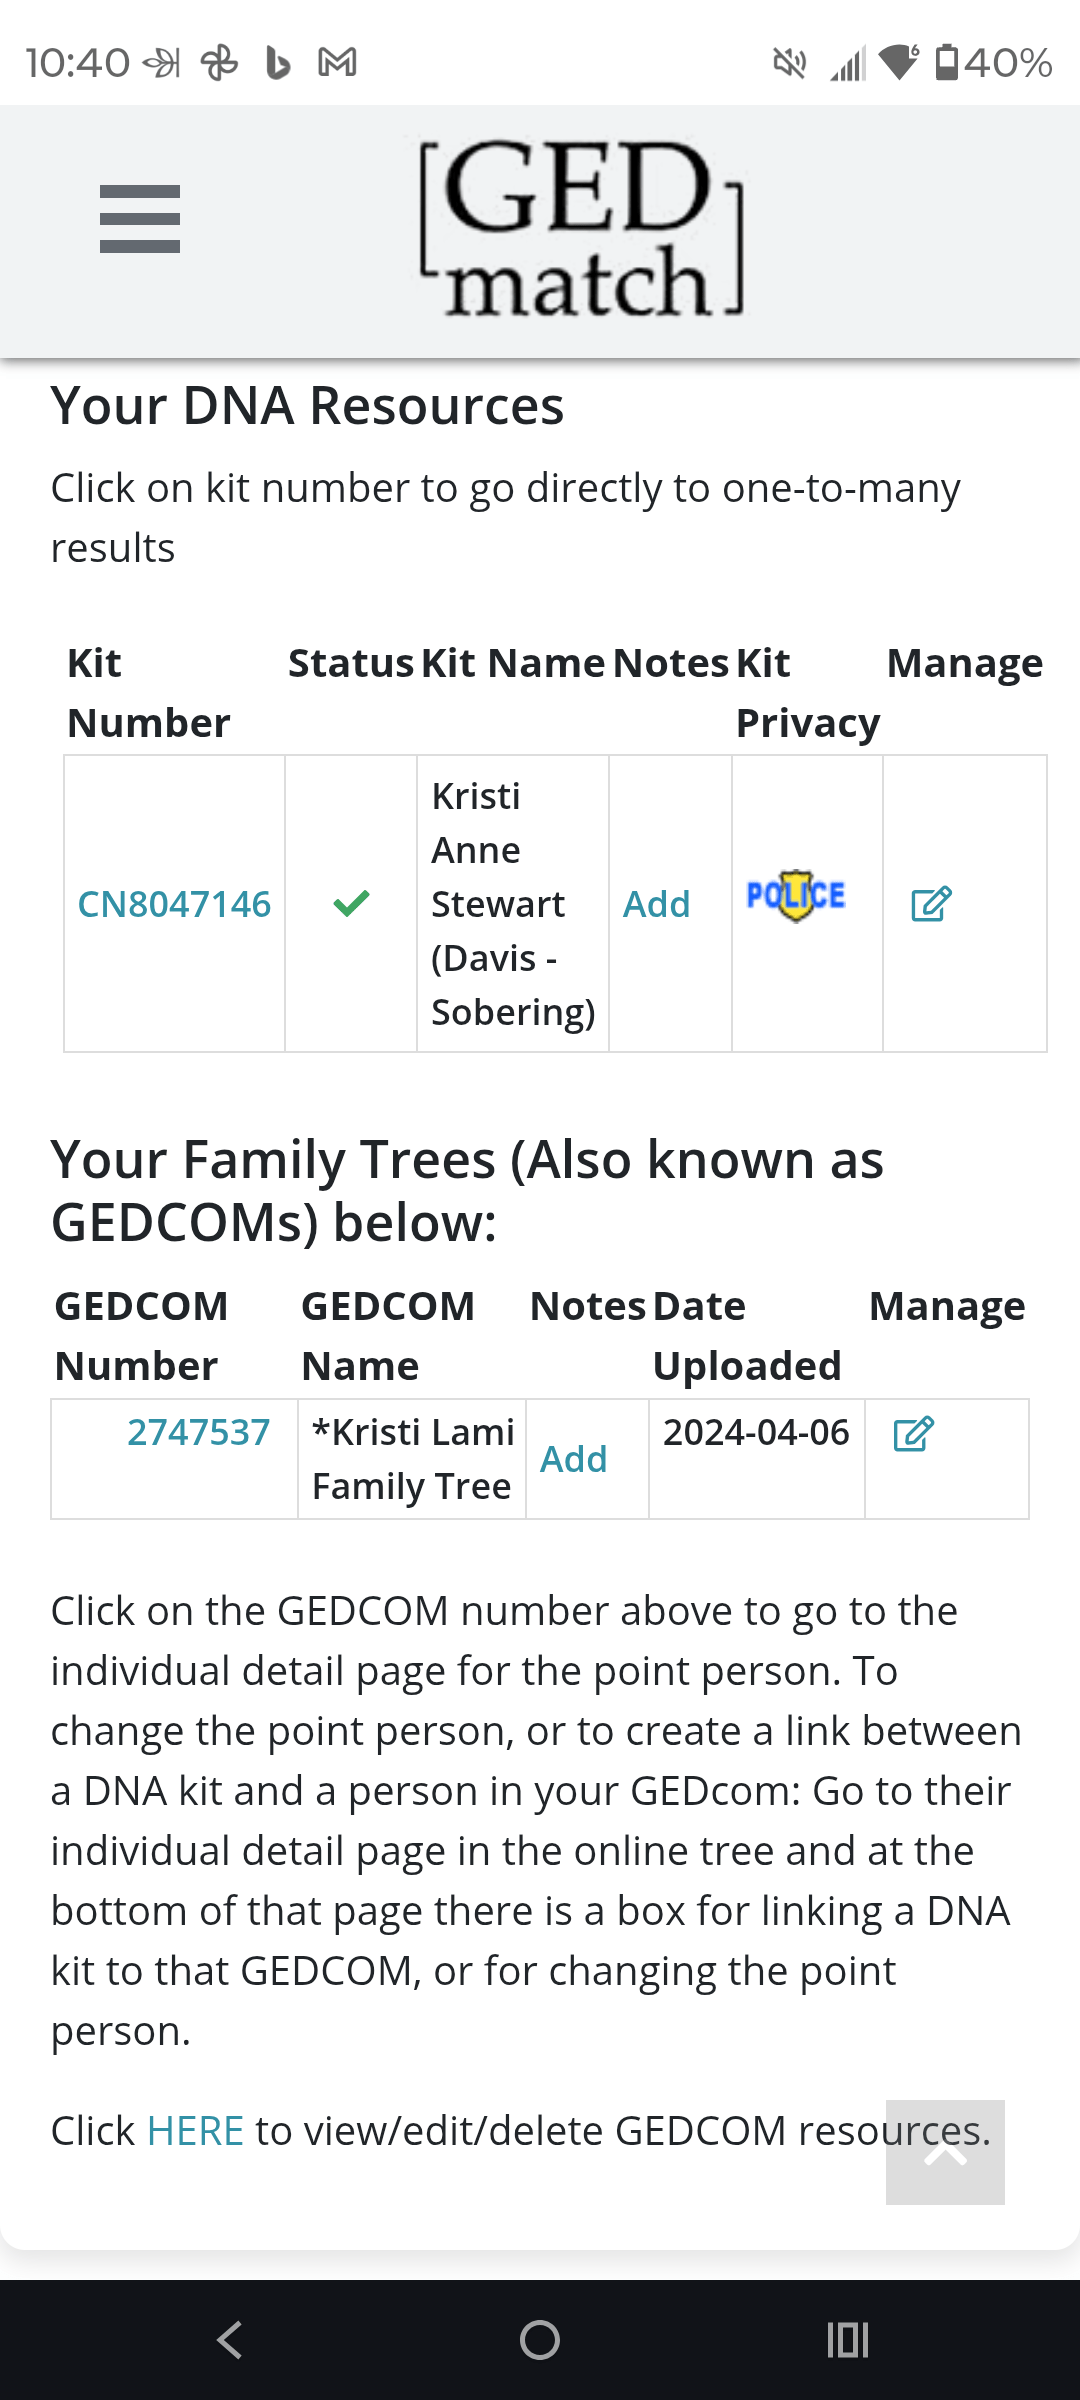Edit GEDCOM 2747537 via manage icon
Screen dimensions: 1080x2400
[913, 1434]
